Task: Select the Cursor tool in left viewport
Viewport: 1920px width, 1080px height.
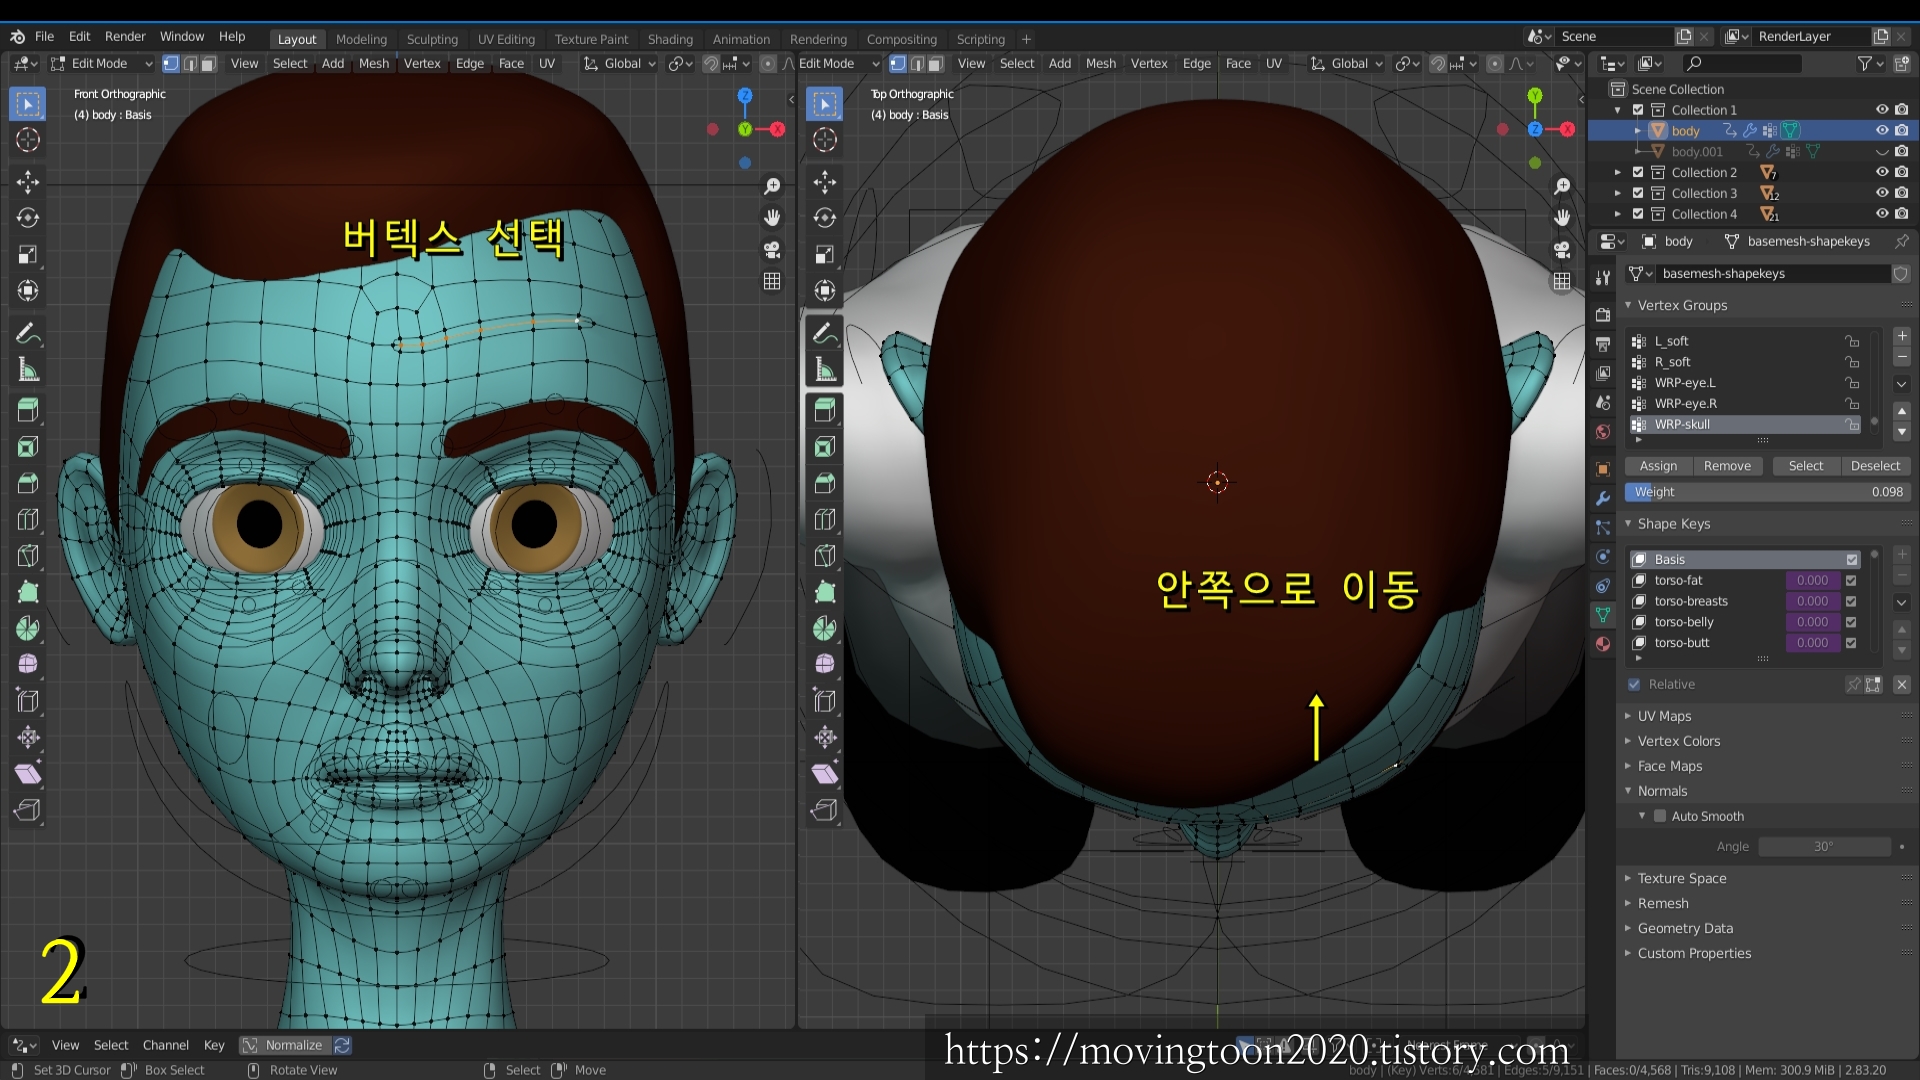Action: click(x=28, y=140)
